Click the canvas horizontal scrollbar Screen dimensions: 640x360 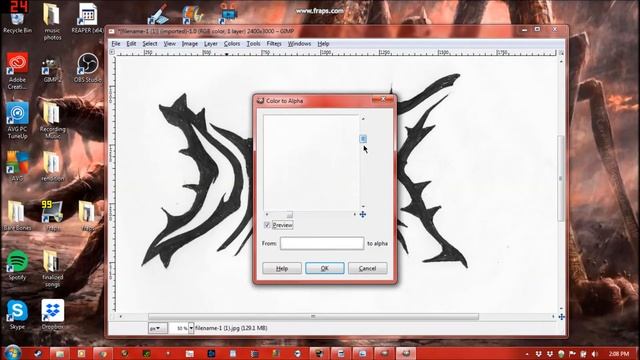(x=313, y=317)
